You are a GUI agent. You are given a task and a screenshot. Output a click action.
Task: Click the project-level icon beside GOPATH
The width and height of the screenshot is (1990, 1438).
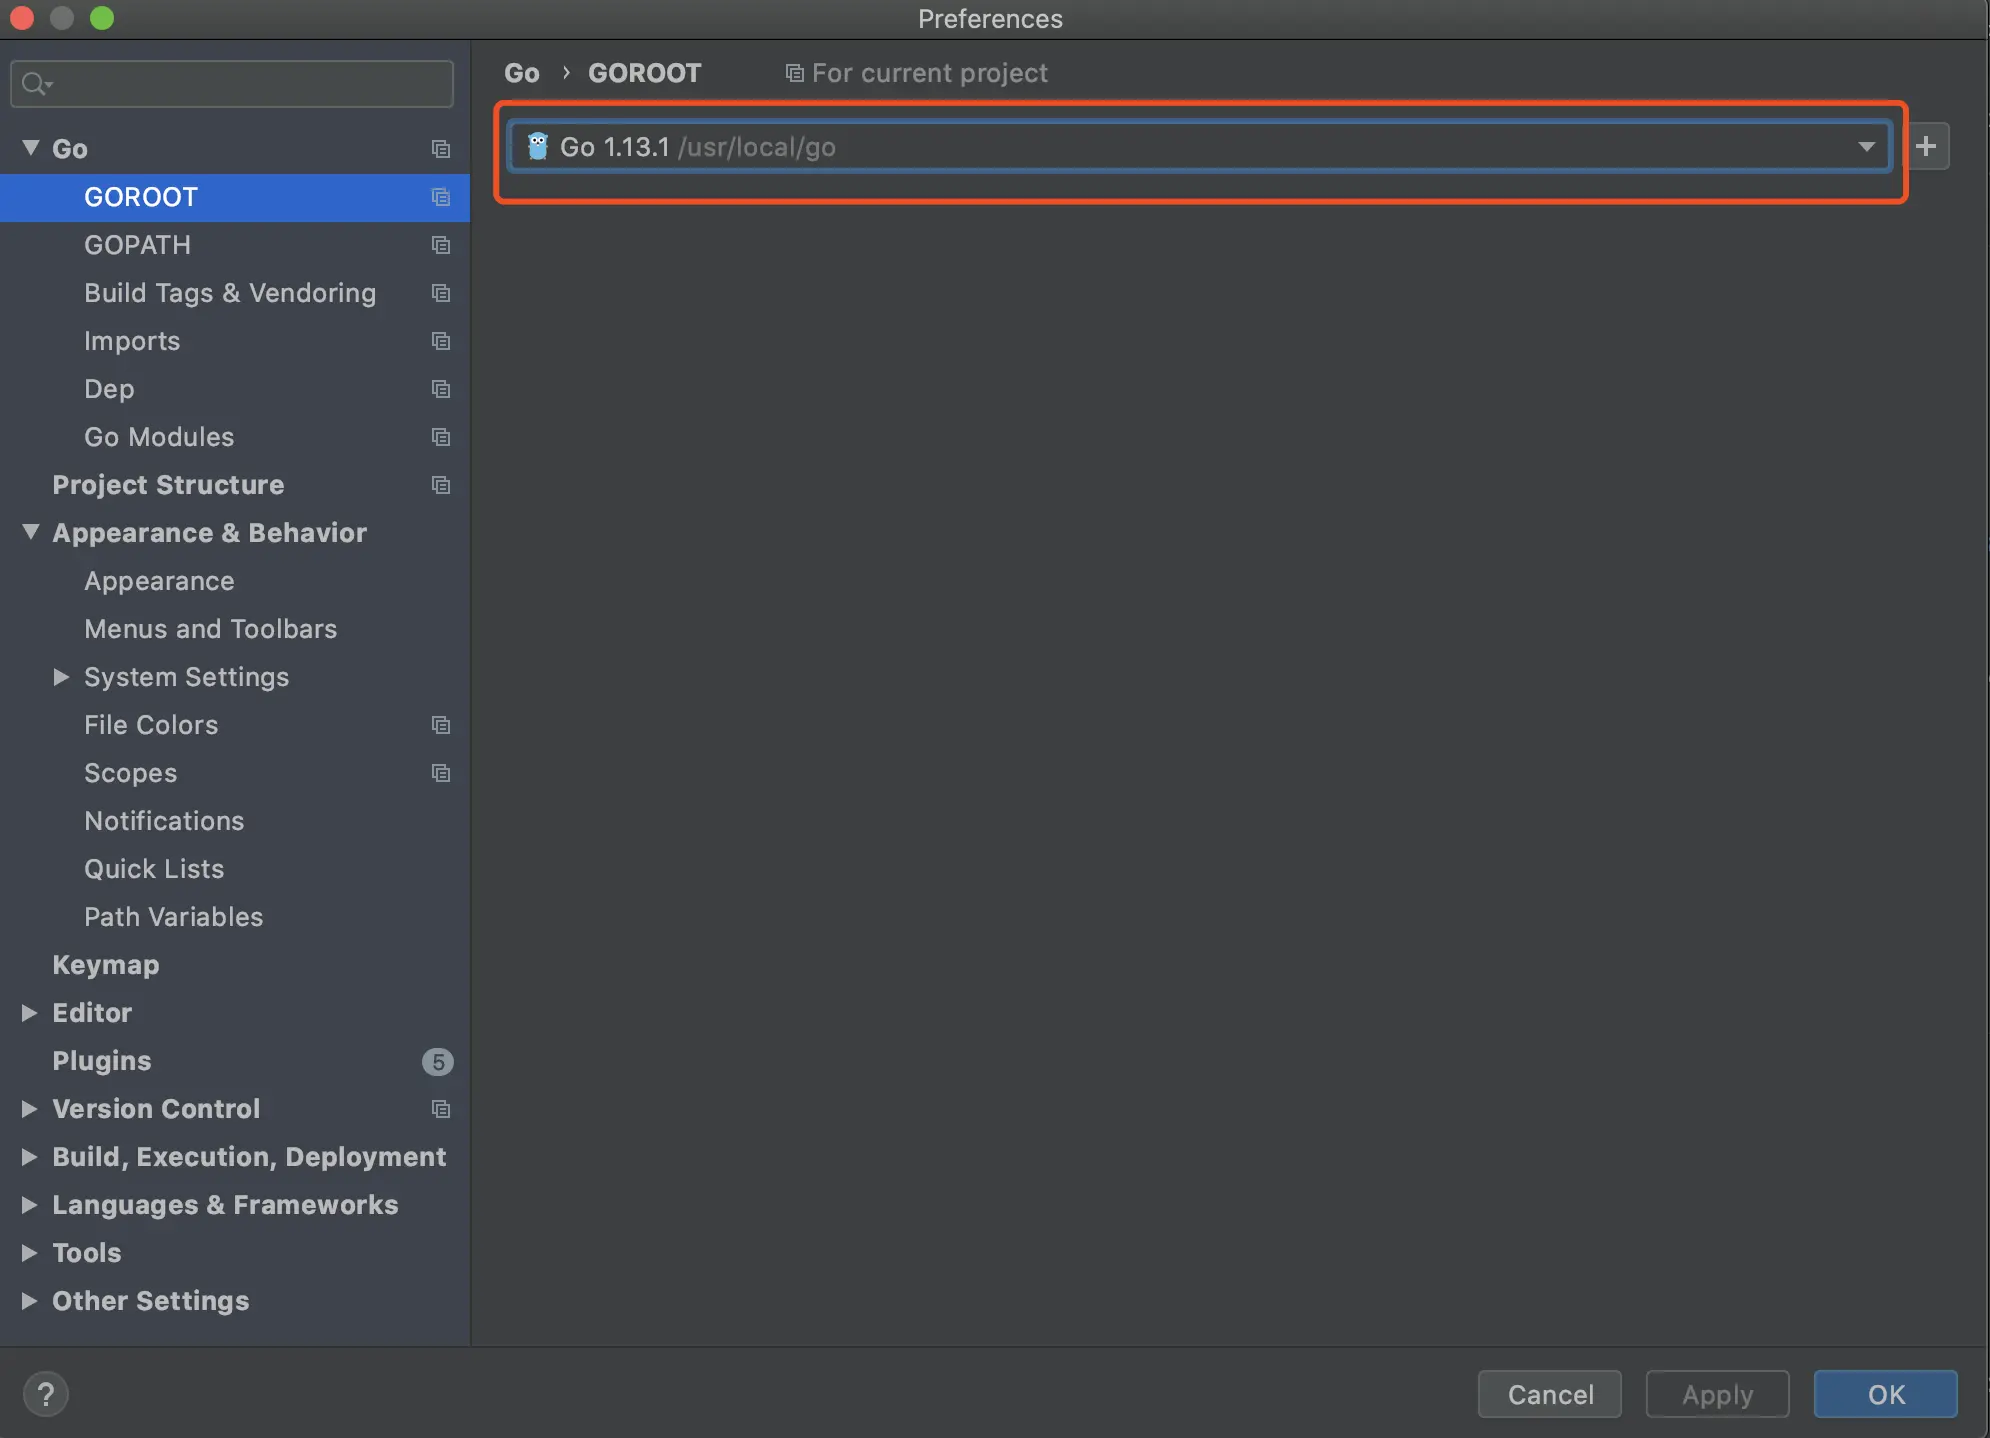[440, 245]
